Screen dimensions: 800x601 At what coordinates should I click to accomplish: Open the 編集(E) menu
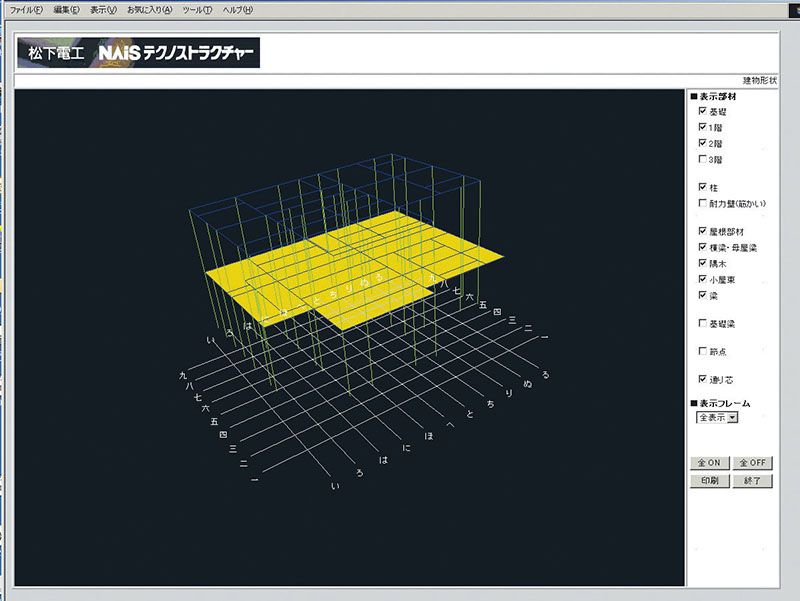point(66,9)
